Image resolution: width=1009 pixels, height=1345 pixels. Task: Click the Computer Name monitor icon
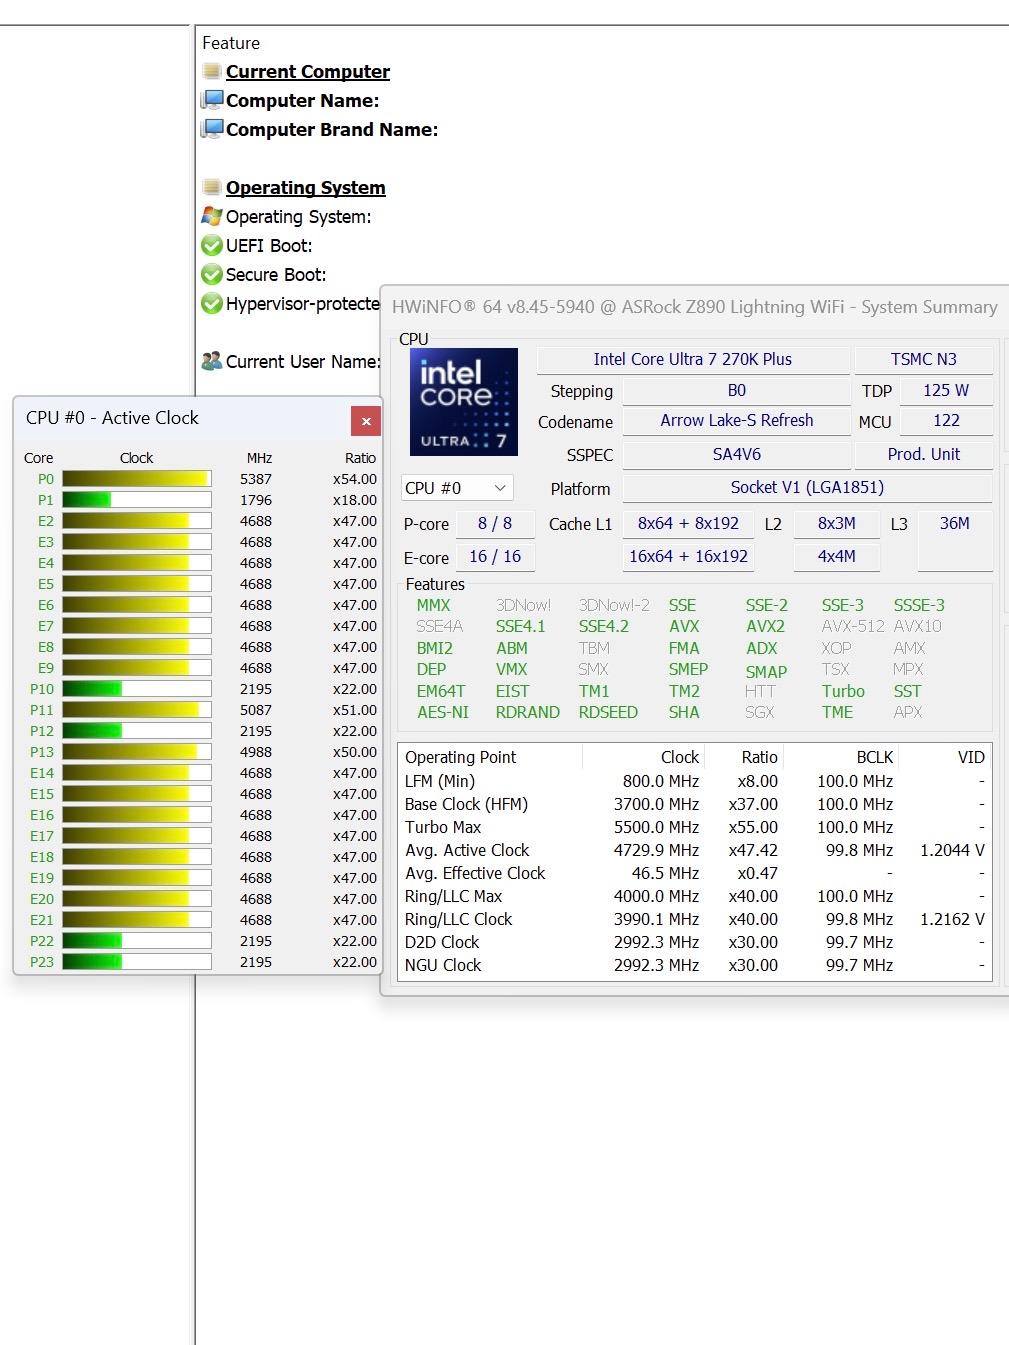tap(211, 100)
